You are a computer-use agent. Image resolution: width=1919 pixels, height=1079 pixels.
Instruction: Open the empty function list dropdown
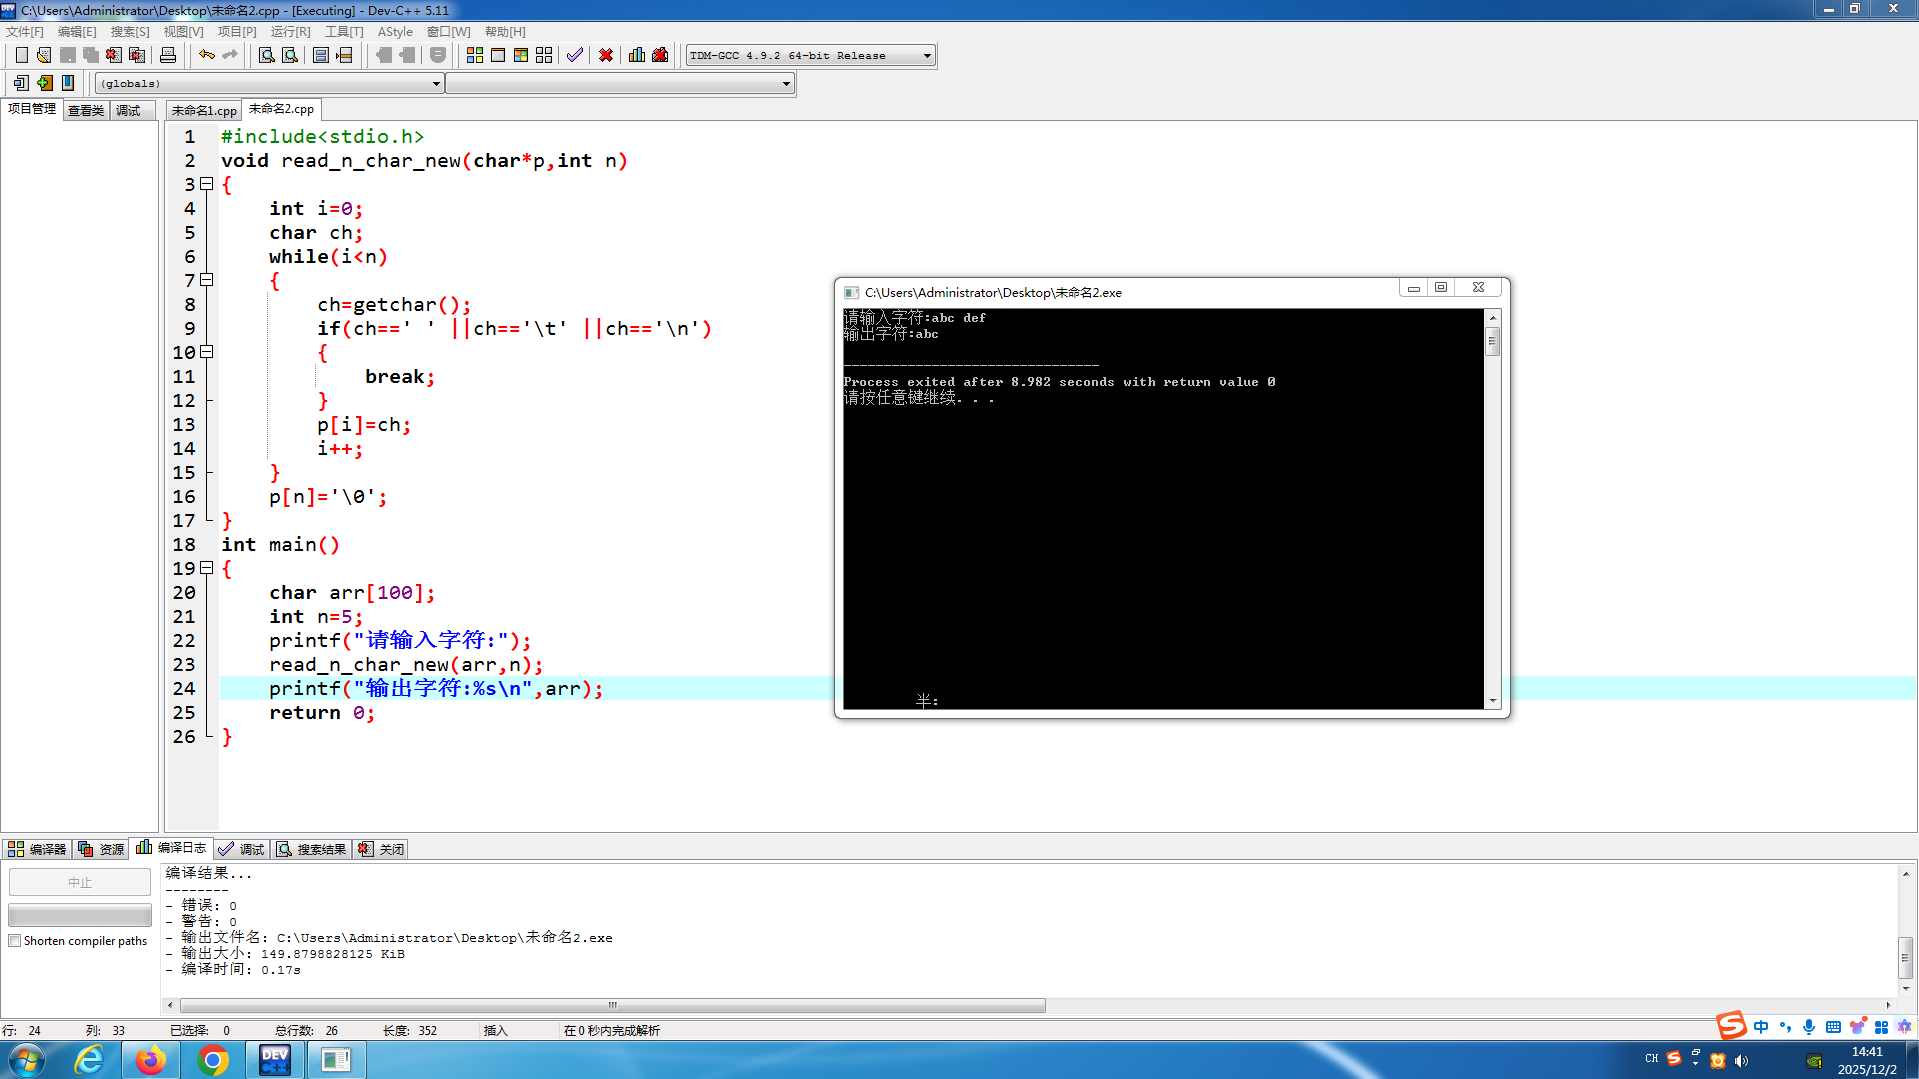pos(620,84)
